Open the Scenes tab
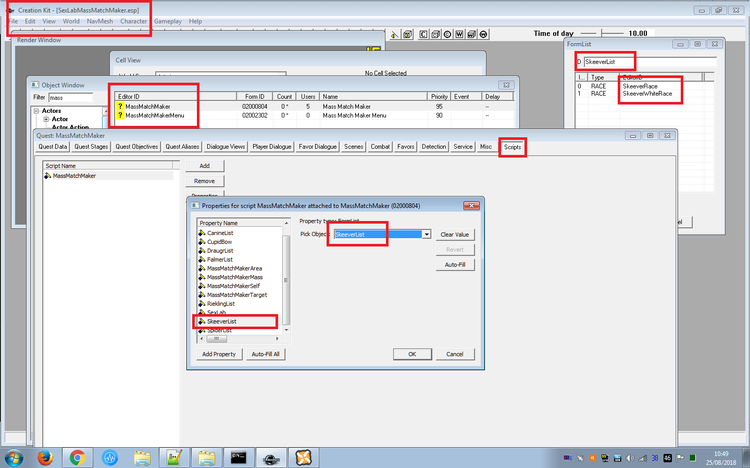 click(353, 147)
